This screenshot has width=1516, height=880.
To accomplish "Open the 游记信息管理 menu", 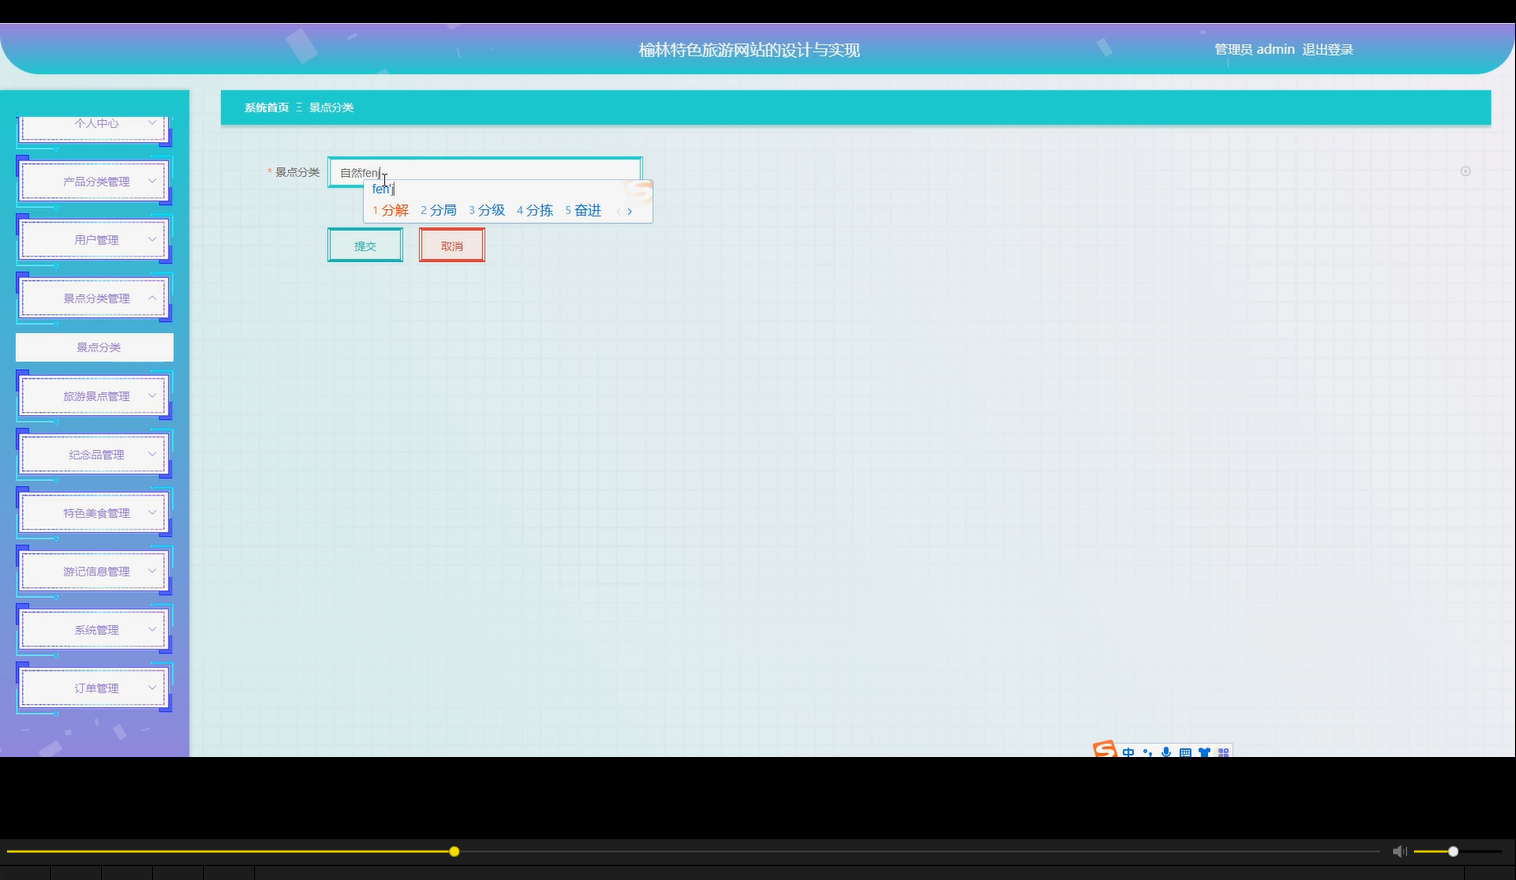I will [94, 571].
